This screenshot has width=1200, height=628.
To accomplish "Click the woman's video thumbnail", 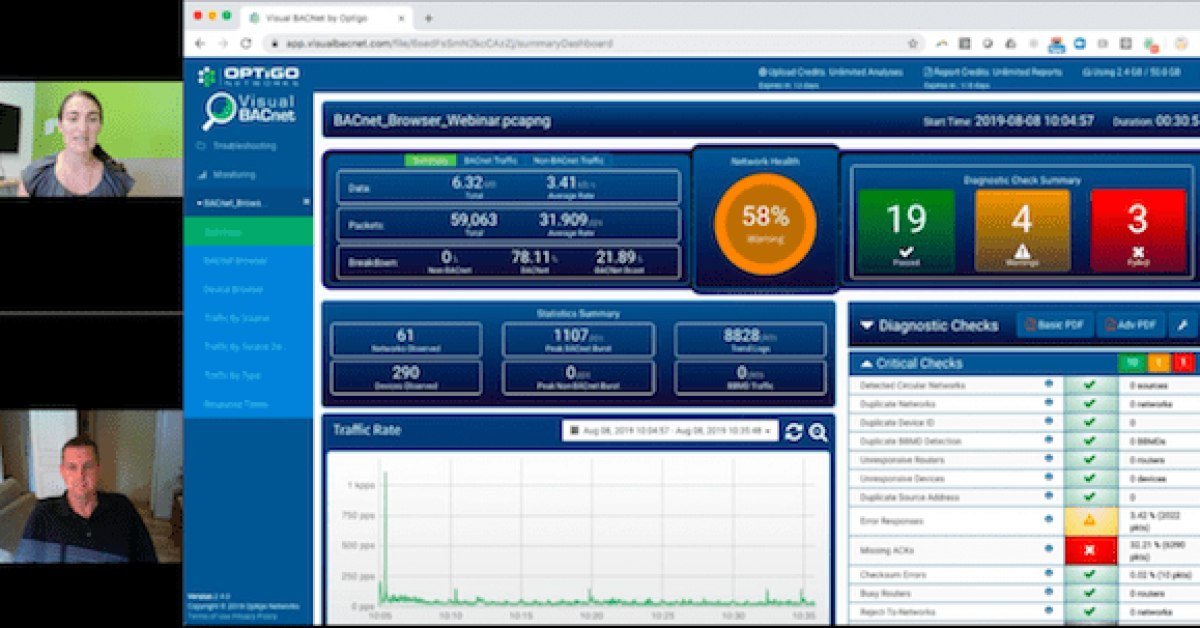I will (x=92, y=140).
